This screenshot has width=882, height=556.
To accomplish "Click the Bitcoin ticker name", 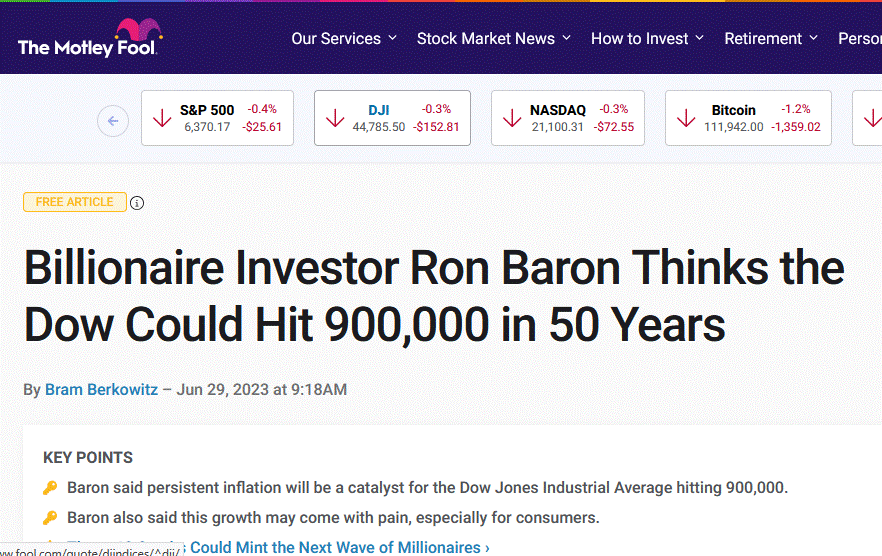I will tap(734, 110).
